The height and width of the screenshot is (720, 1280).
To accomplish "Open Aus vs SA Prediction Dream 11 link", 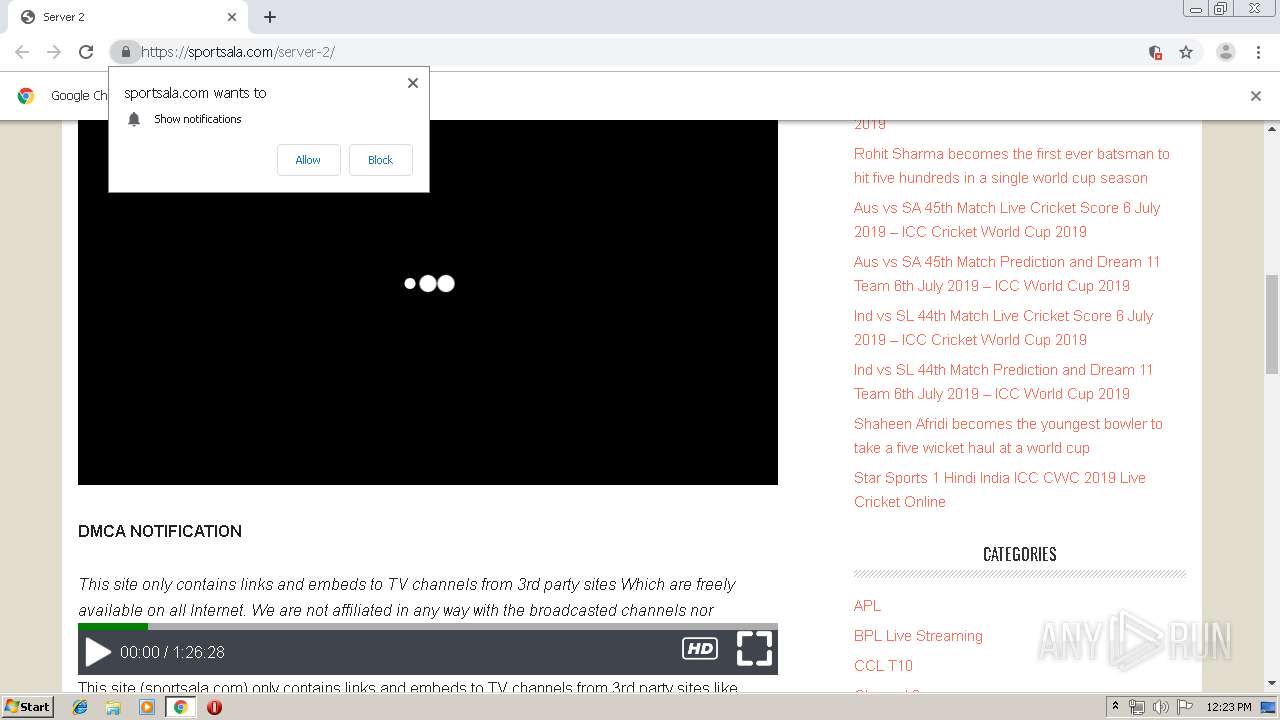I will [x=1007, y=274].
